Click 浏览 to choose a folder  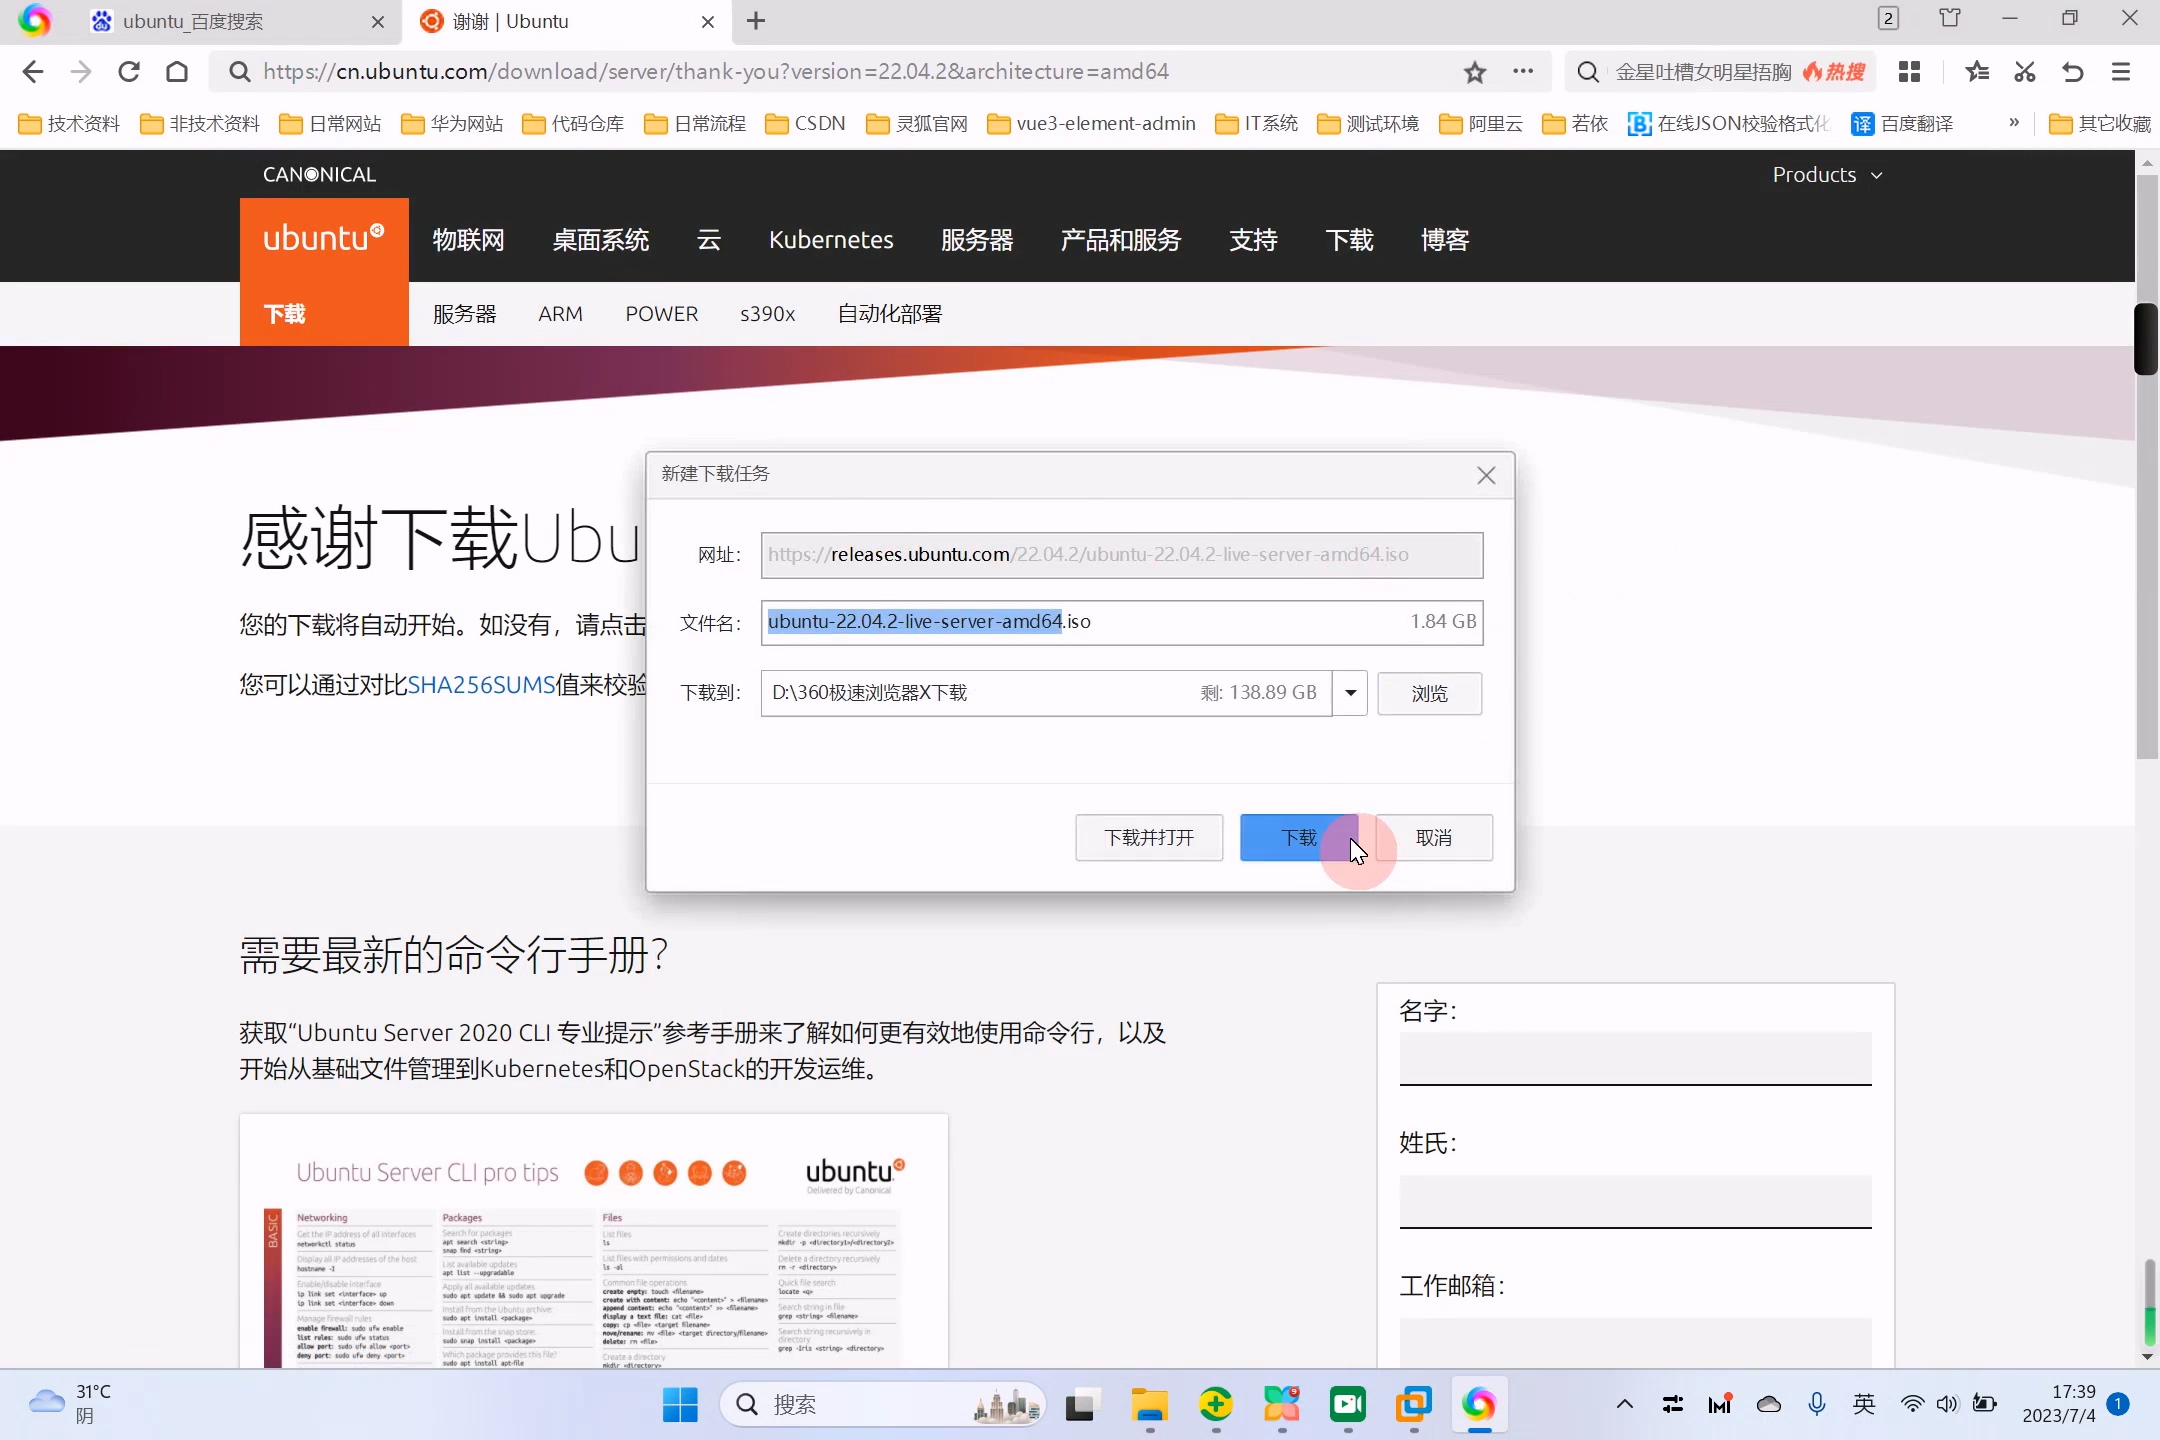pos(1430,693)
